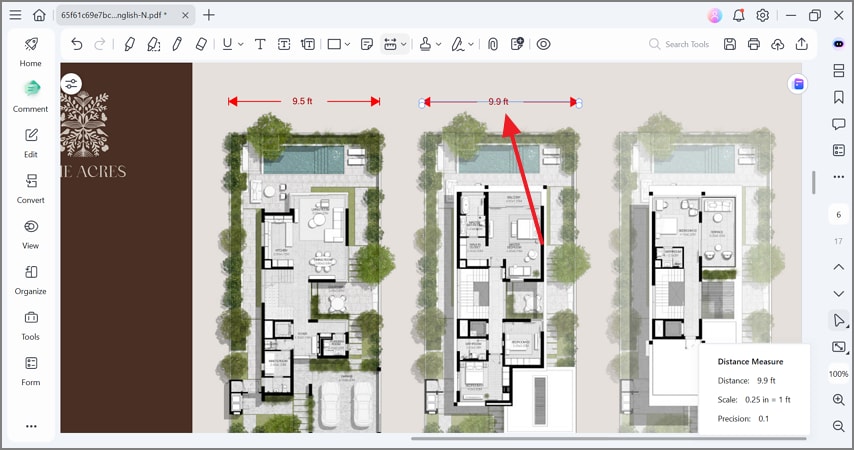
Task: Add a sticky note comment
Action: (x=367, y=44)
